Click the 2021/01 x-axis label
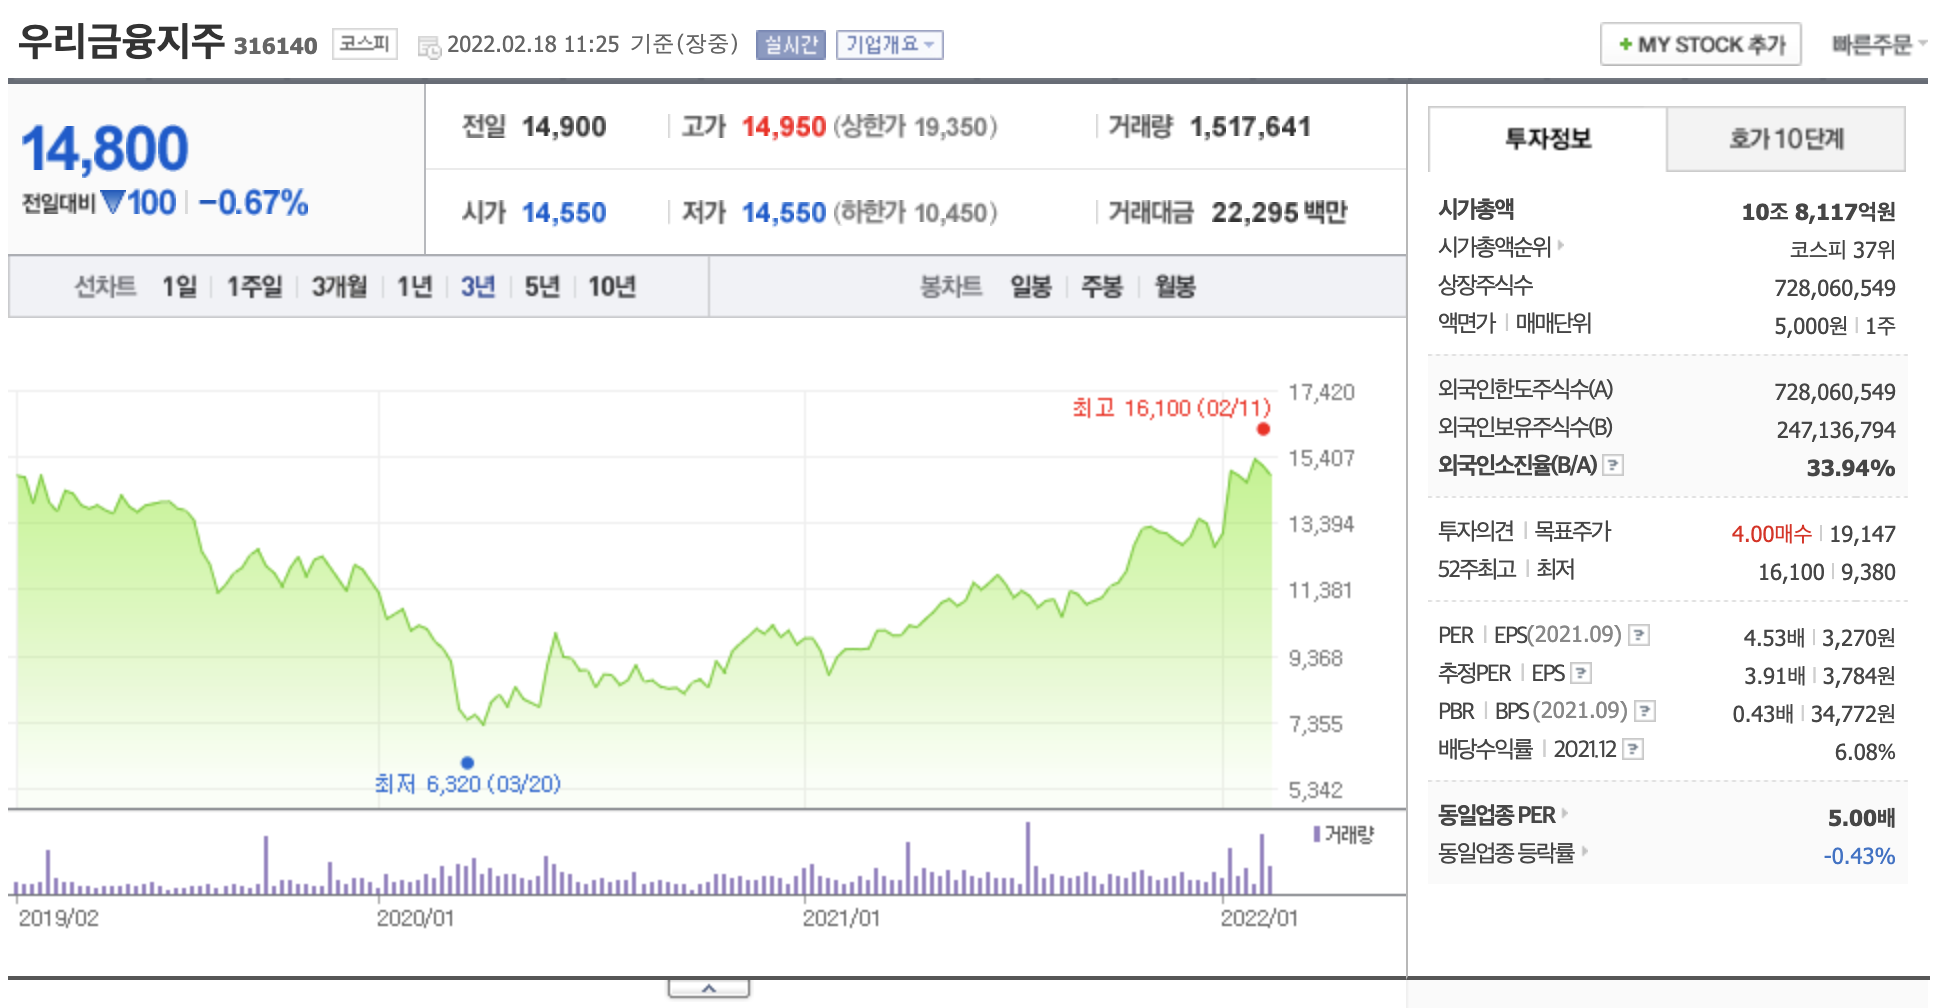Screen dimensions: 1938x1008 click(x=841, y=918)
